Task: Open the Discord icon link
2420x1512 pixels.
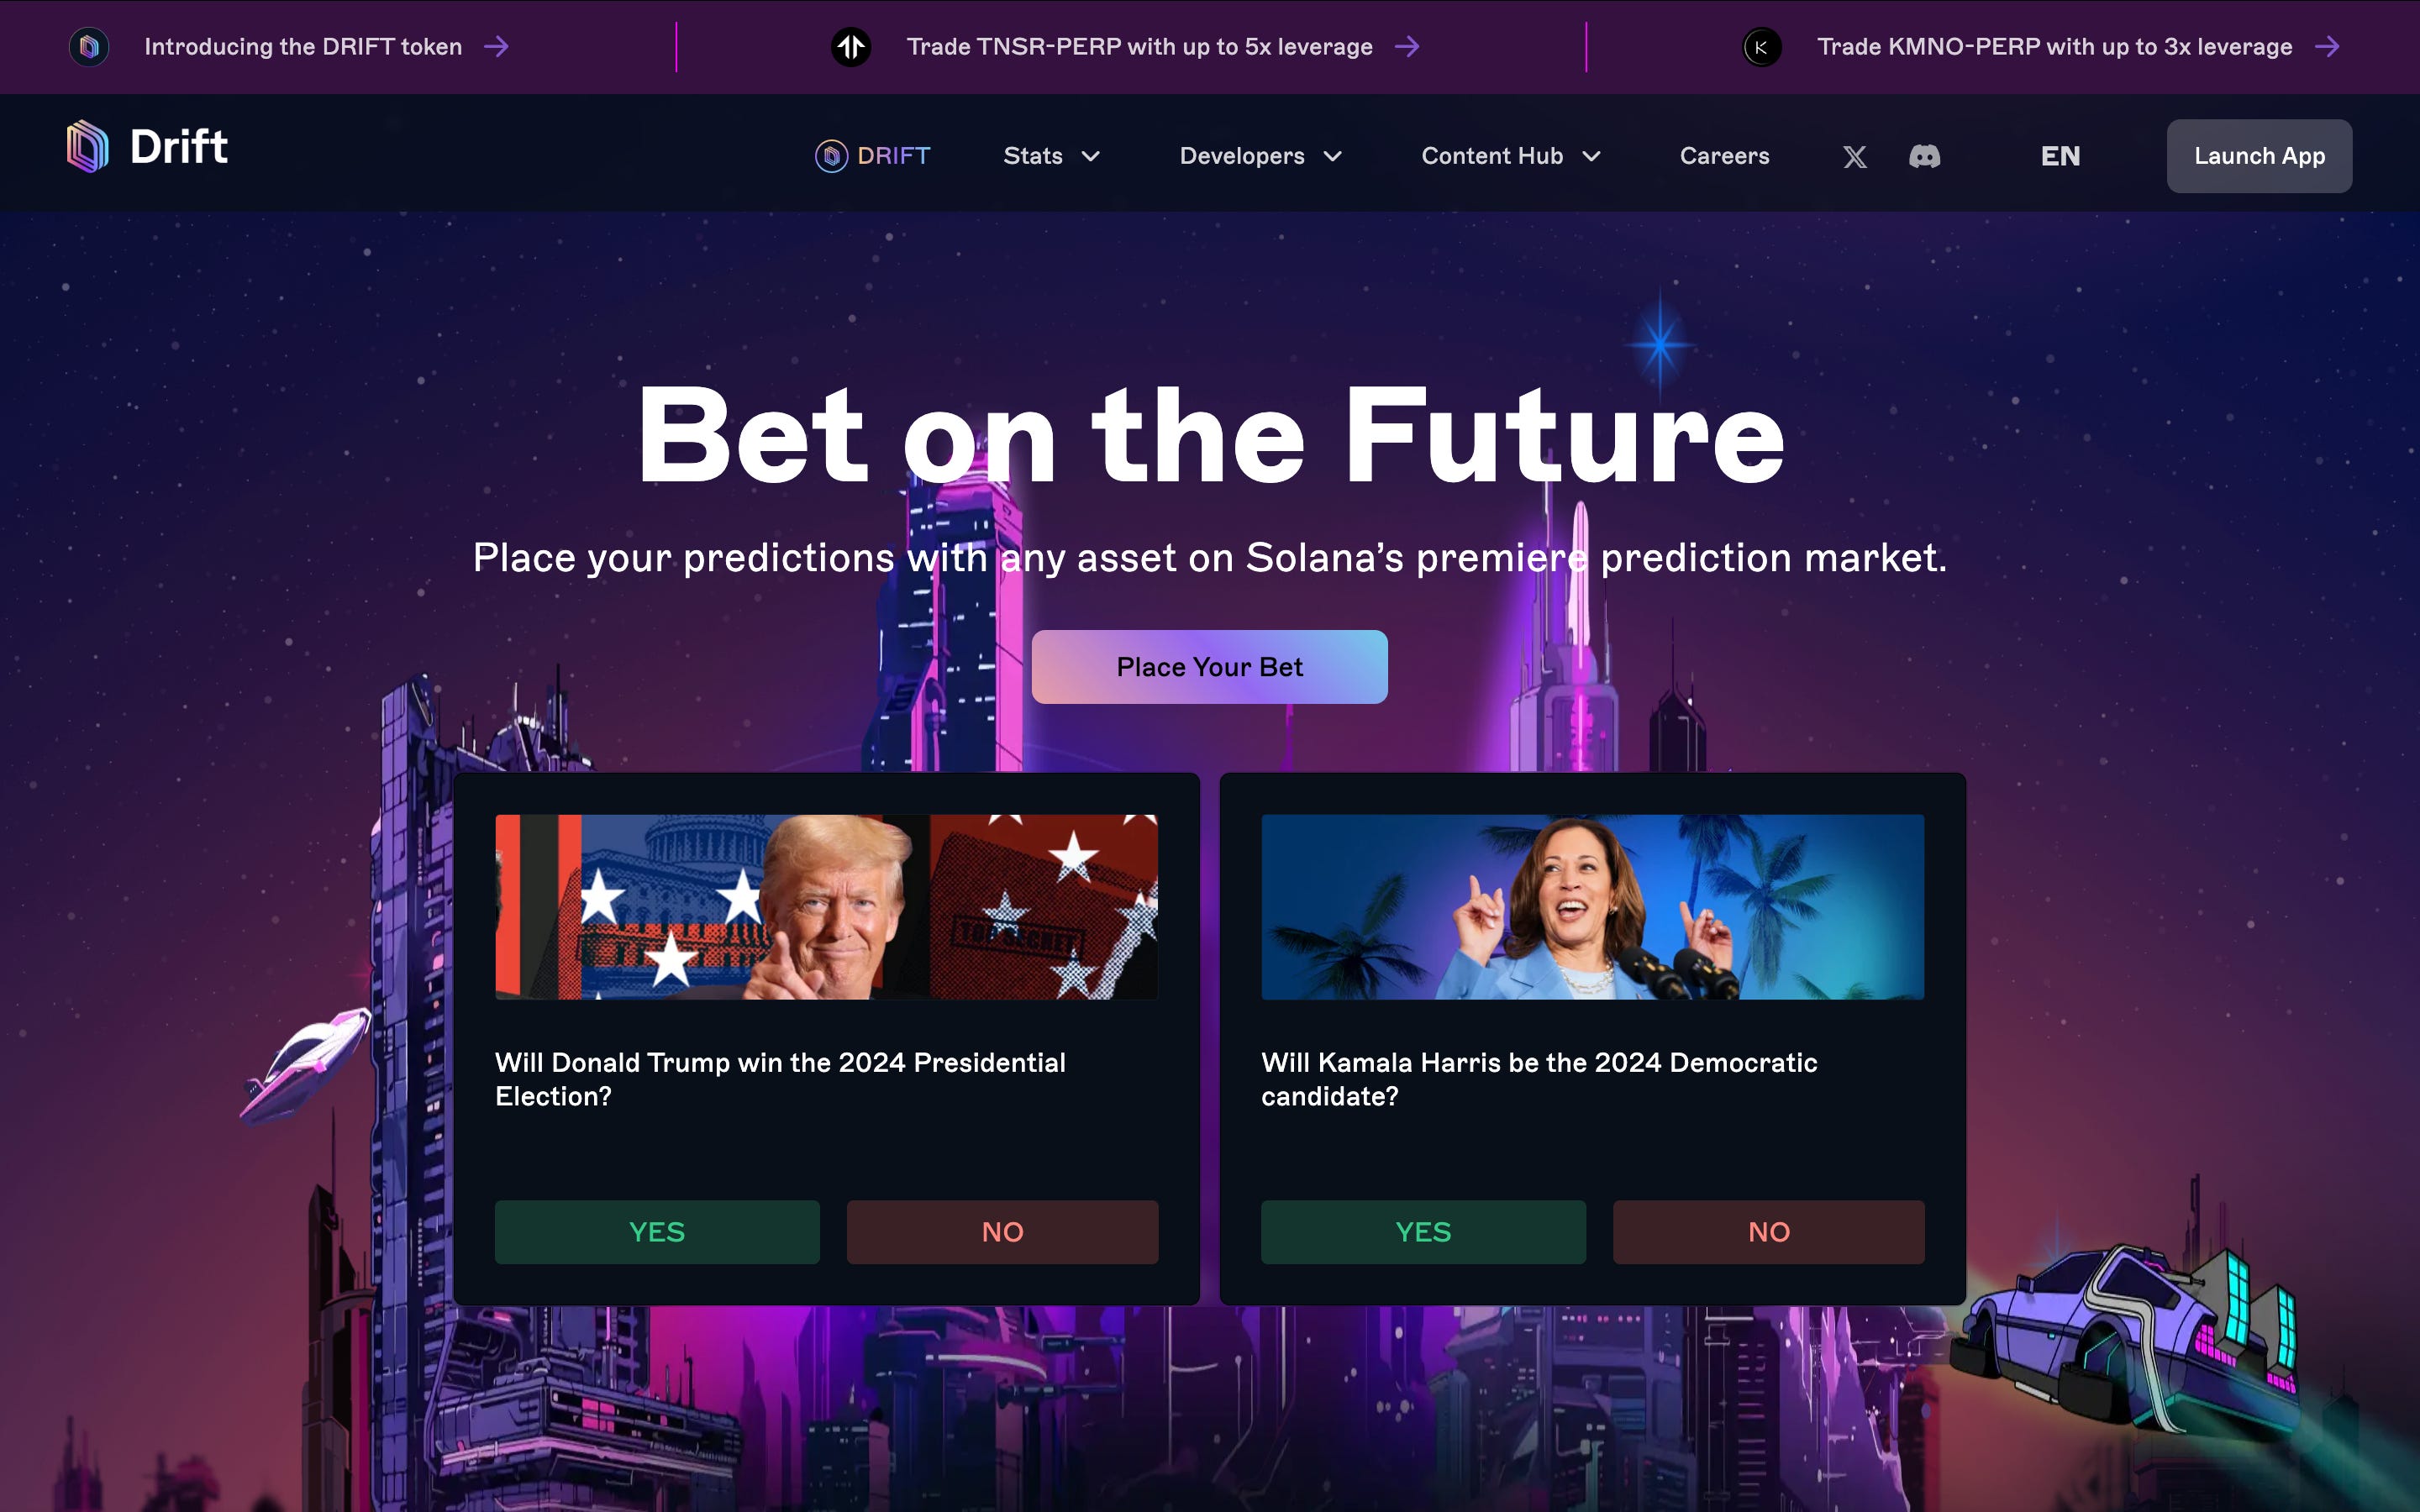Action: point(1924,156)
